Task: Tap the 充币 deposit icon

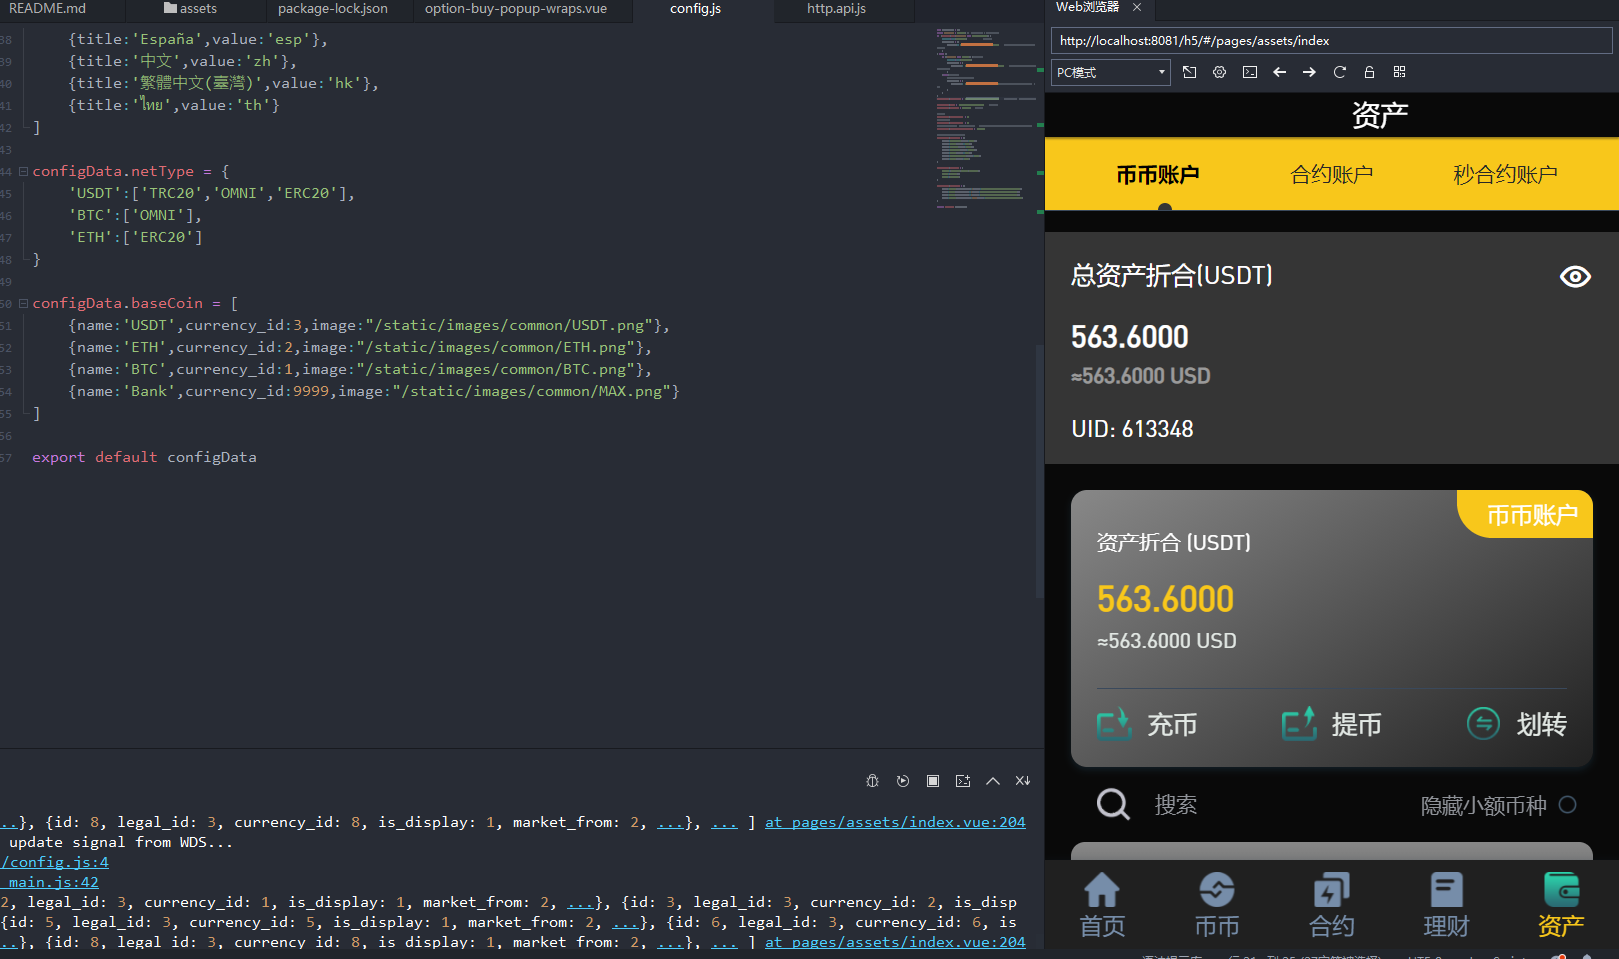Action: click(x=1114, y=723)
